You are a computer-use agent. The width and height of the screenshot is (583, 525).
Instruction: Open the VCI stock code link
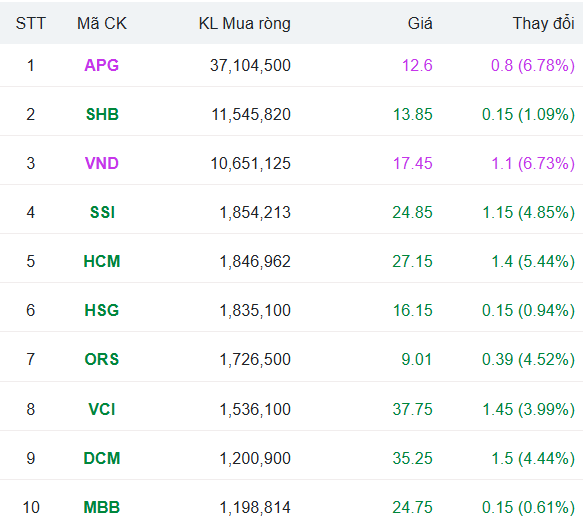[x=102, y=409]
